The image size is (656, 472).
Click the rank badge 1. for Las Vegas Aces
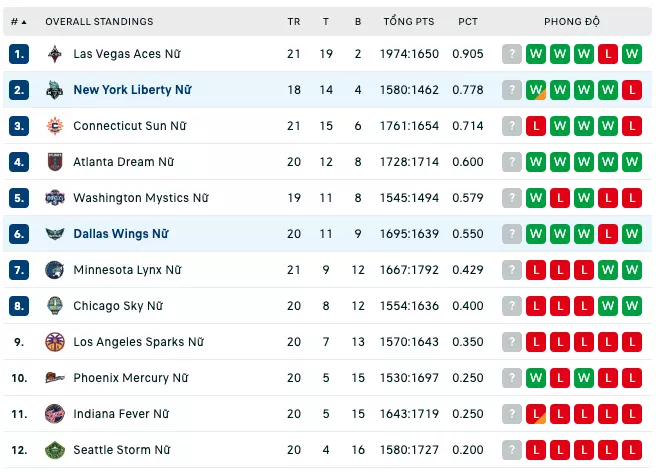pos(19,54)
